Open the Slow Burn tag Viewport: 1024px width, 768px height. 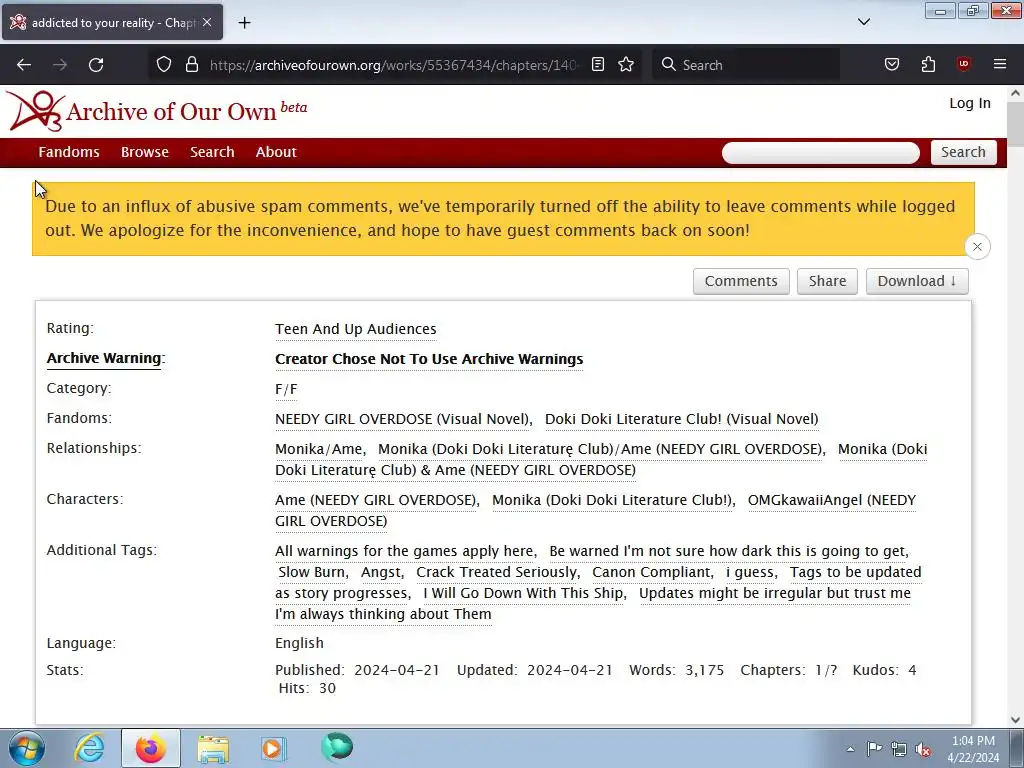(x=312, y=572)
